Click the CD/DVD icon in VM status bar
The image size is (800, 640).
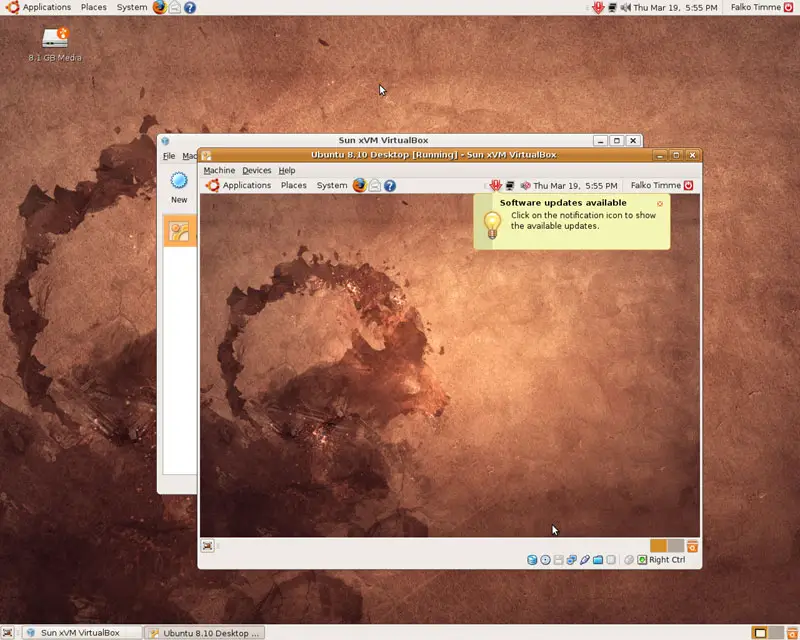pyautogui.click(x=545, y=560)
